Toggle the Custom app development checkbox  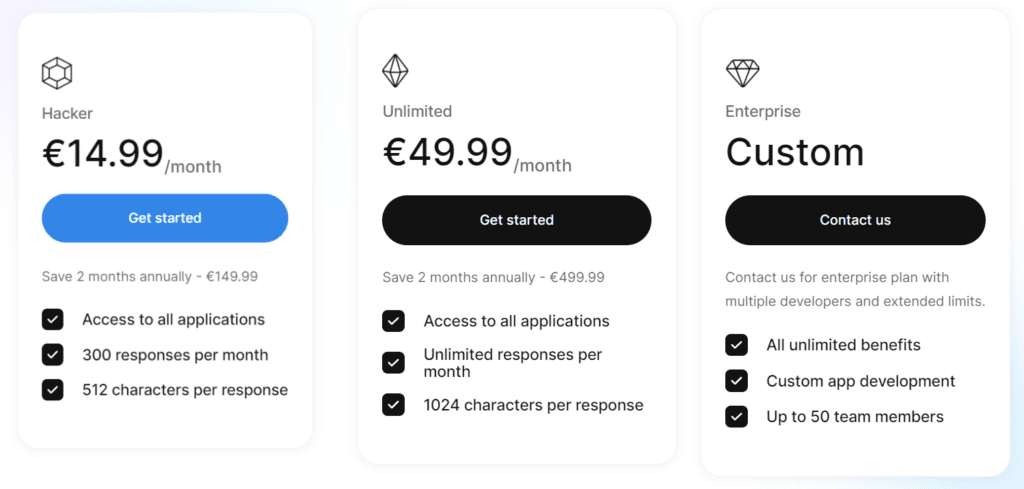[x=737, y=381]
